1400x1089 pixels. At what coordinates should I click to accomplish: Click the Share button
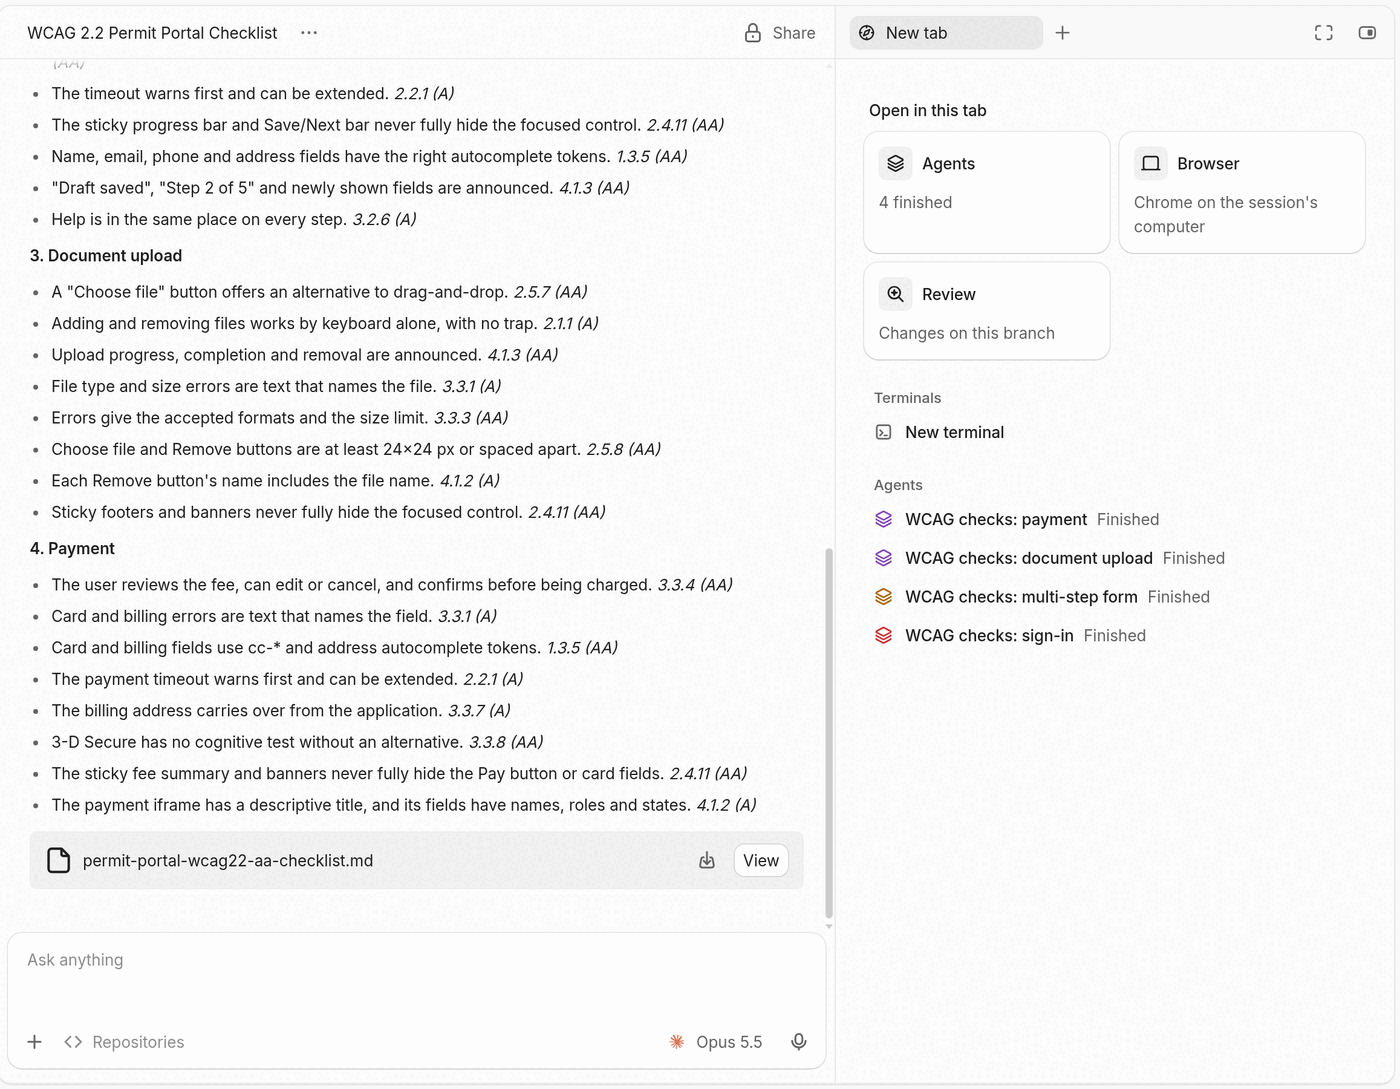(x=780, y=33)
